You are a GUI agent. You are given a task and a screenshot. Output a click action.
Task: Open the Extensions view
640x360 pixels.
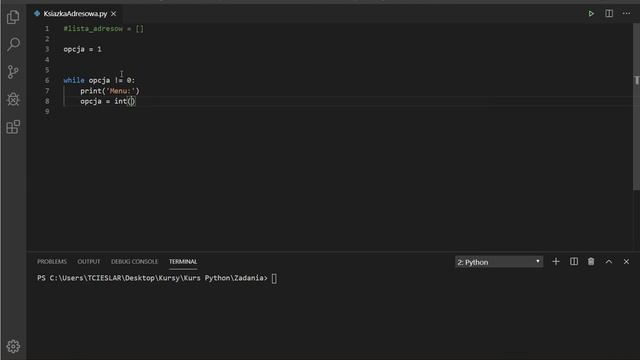13,127
